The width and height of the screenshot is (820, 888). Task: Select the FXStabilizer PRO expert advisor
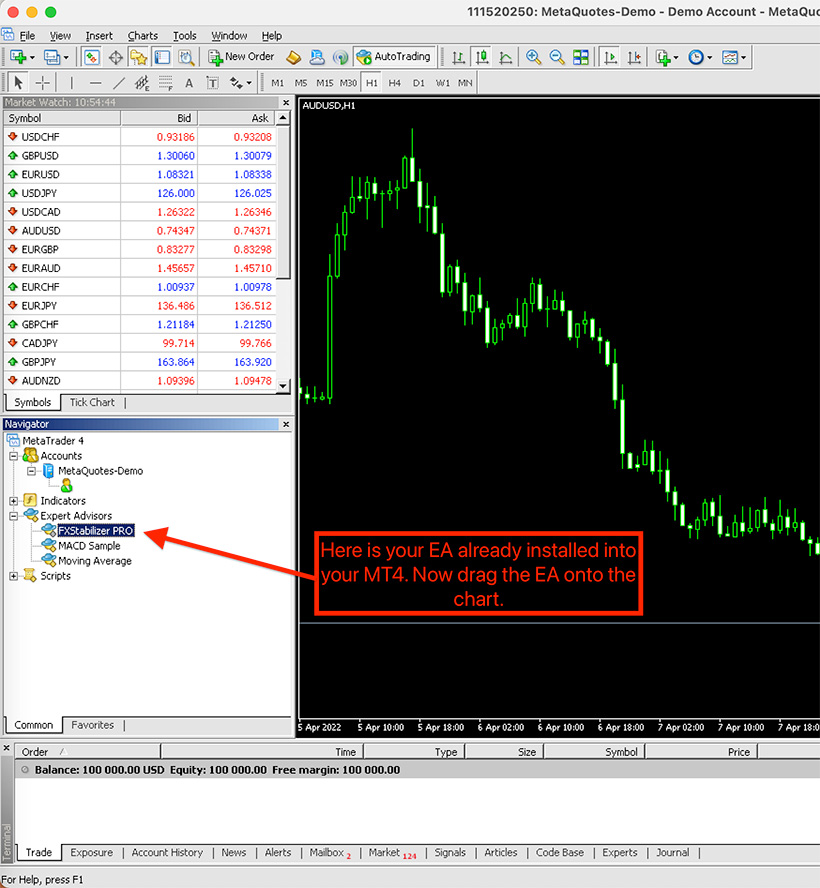tap(96, 531)
